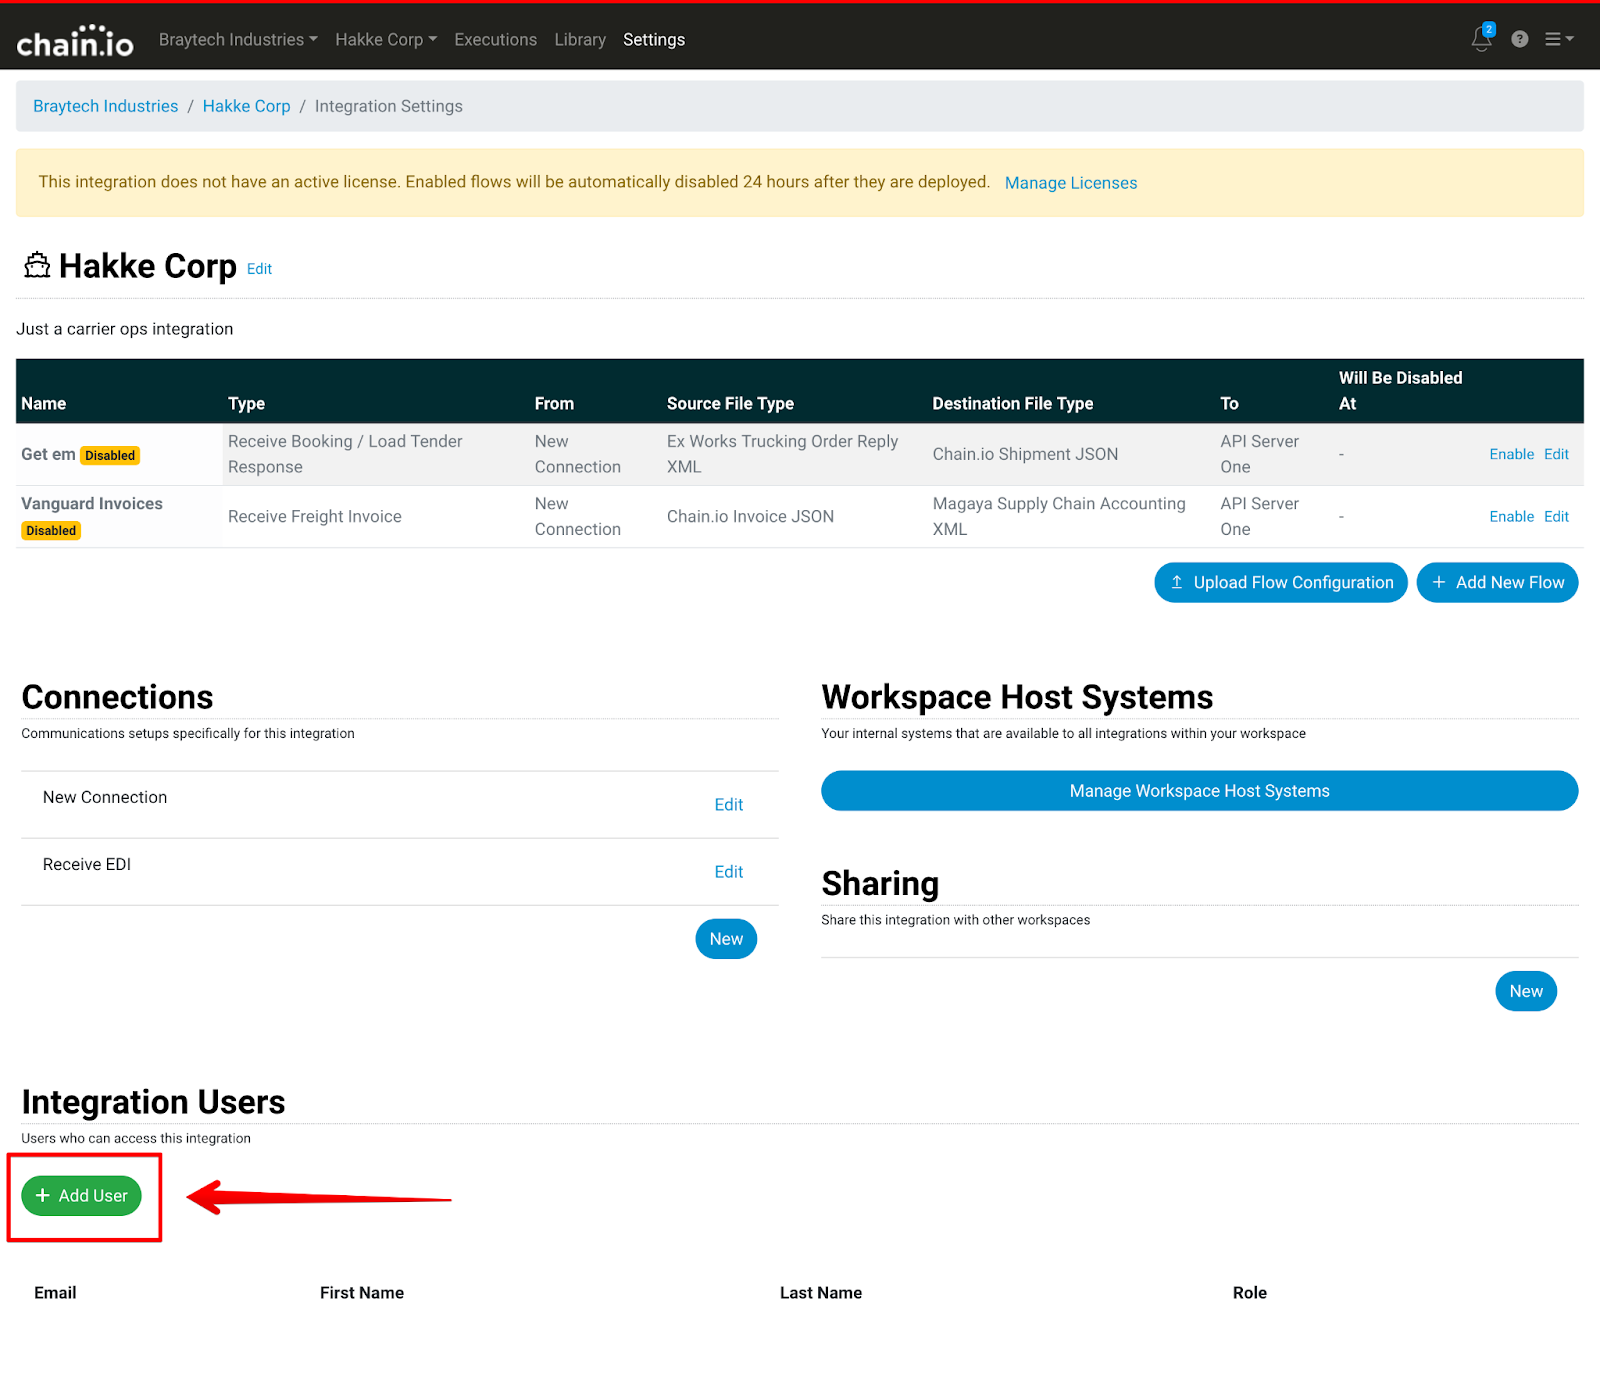The image size is (1600, 1384).
Task: Click the Last Name column header
Action: 821,1292
